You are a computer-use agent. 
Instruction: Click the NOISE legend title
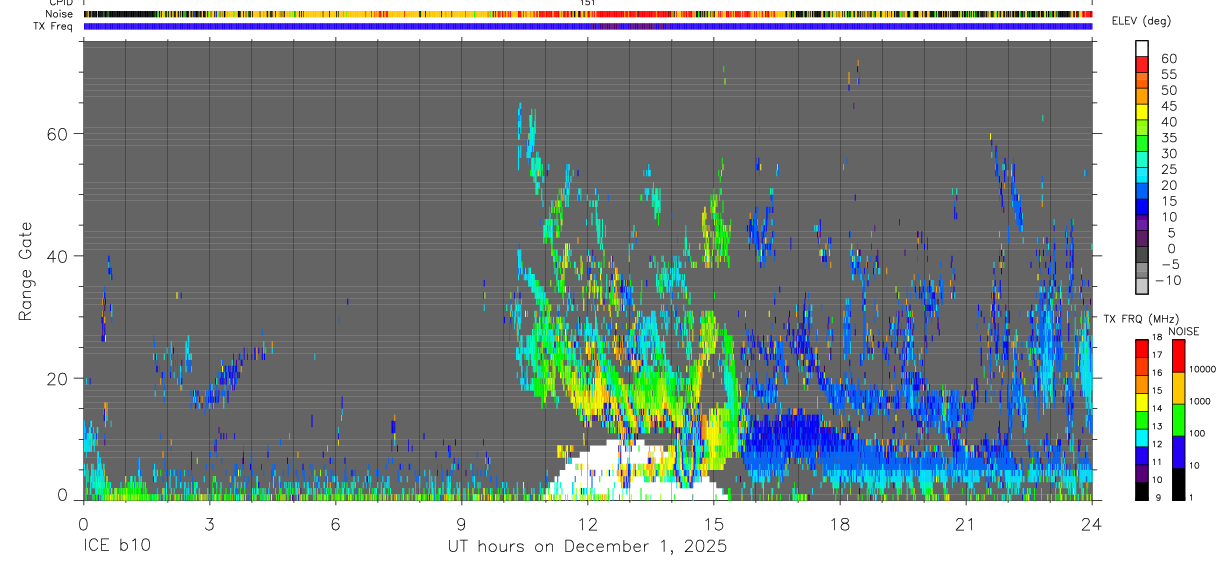tap(1183, 331)
